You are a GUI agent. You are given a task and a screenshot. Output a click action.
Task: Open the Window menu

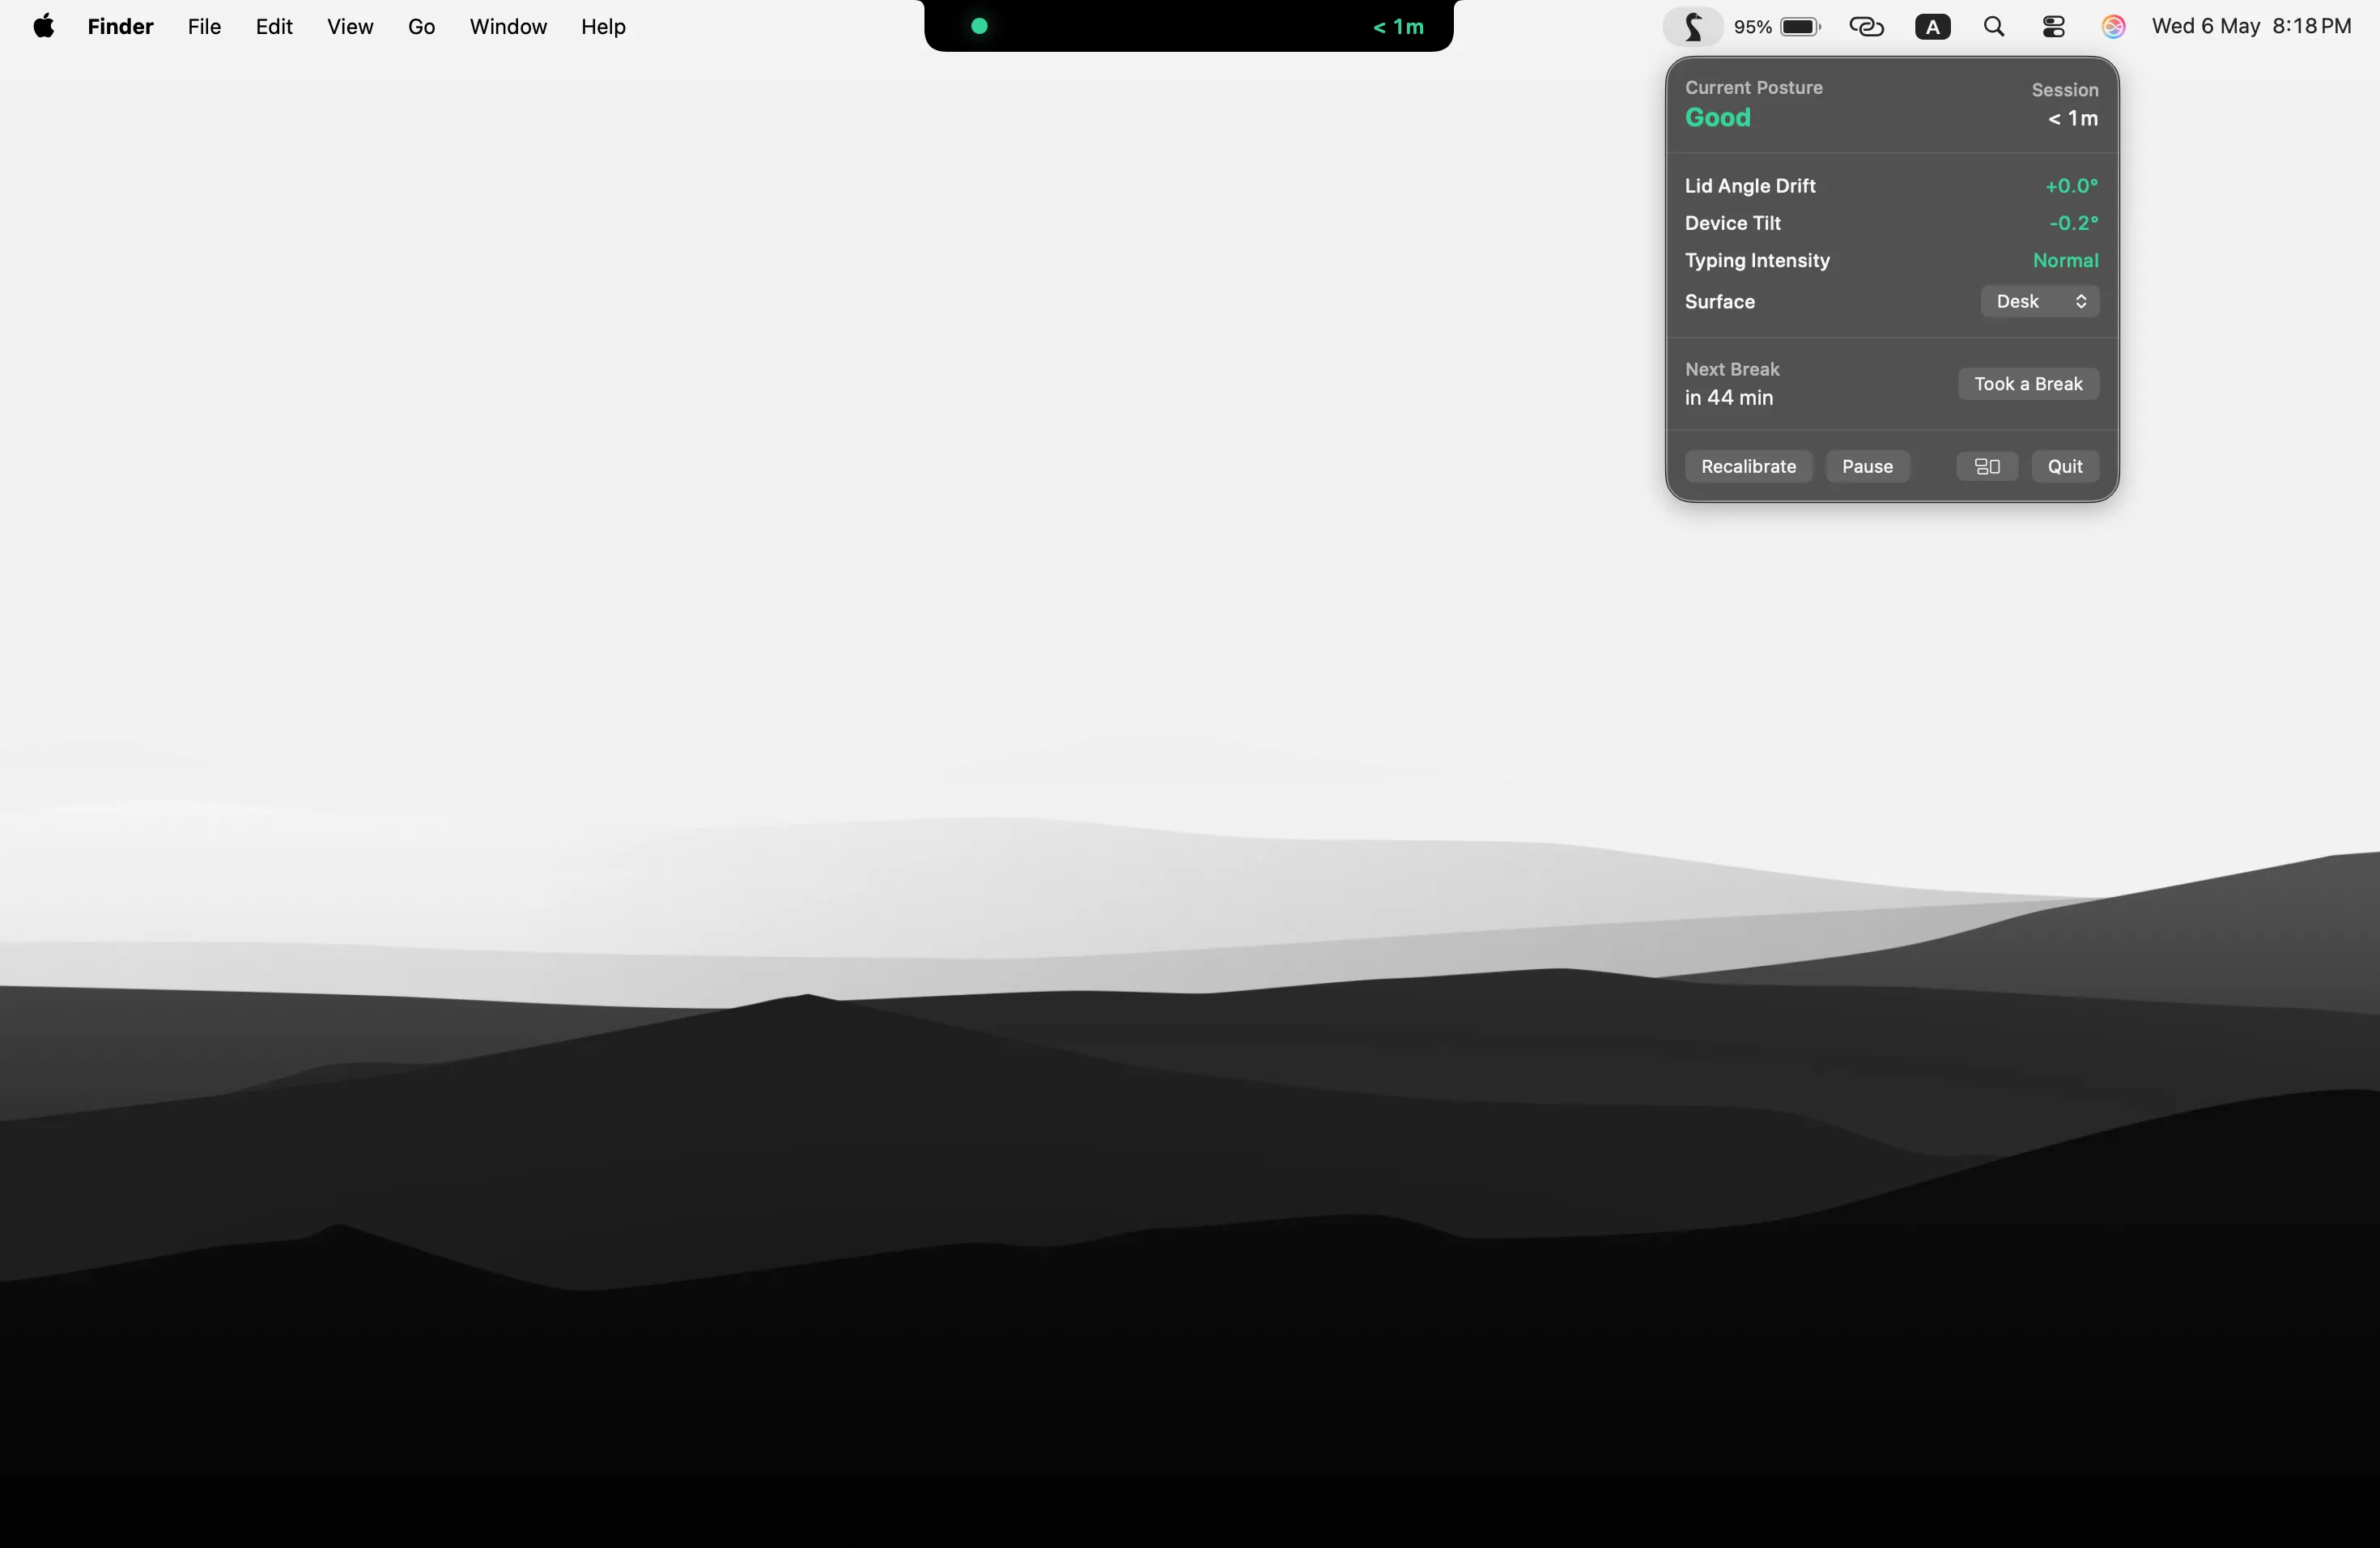pyautogui.click(x=508, y=27)
